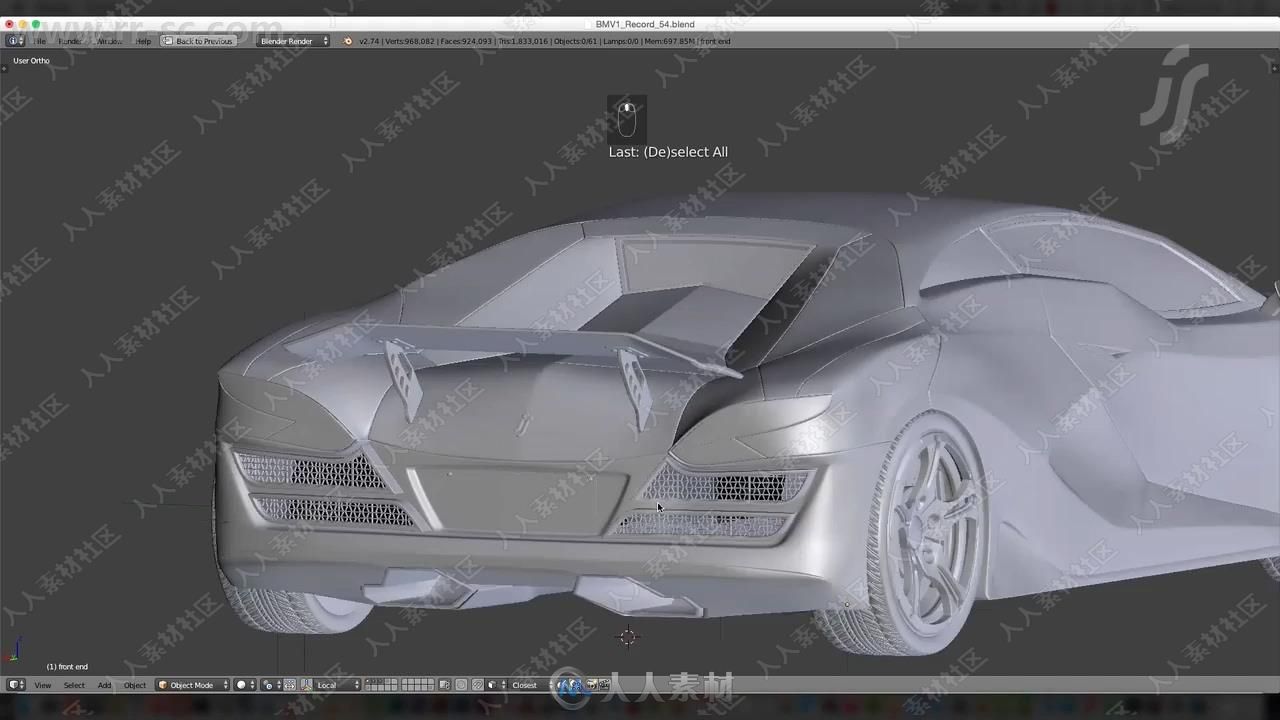1280x720 pixels.
Task: Open the Window menu in the Info header
Action: (x=109, y=41)
